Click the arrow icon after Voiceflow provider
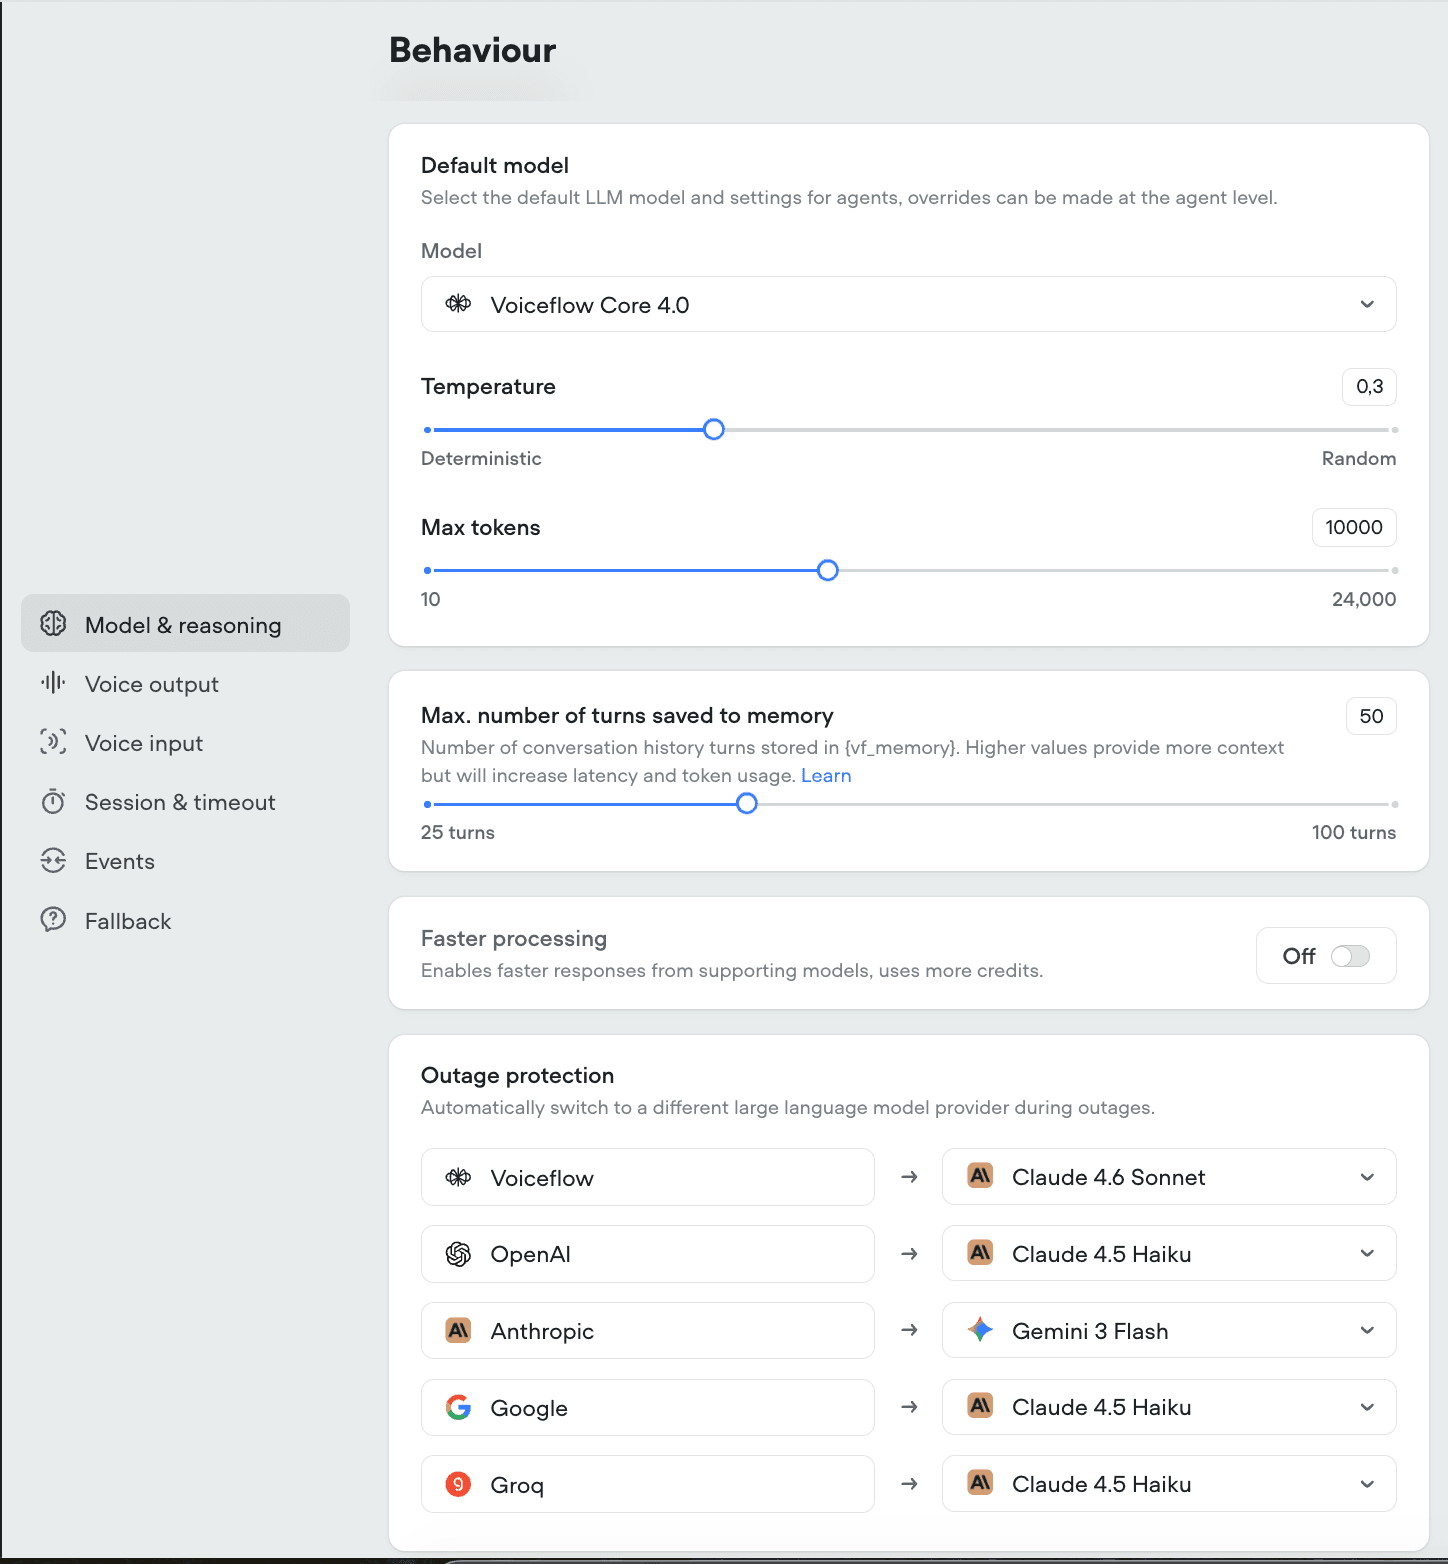The width and height of the screenshot is (1448, 1564). click(909, 1177)
